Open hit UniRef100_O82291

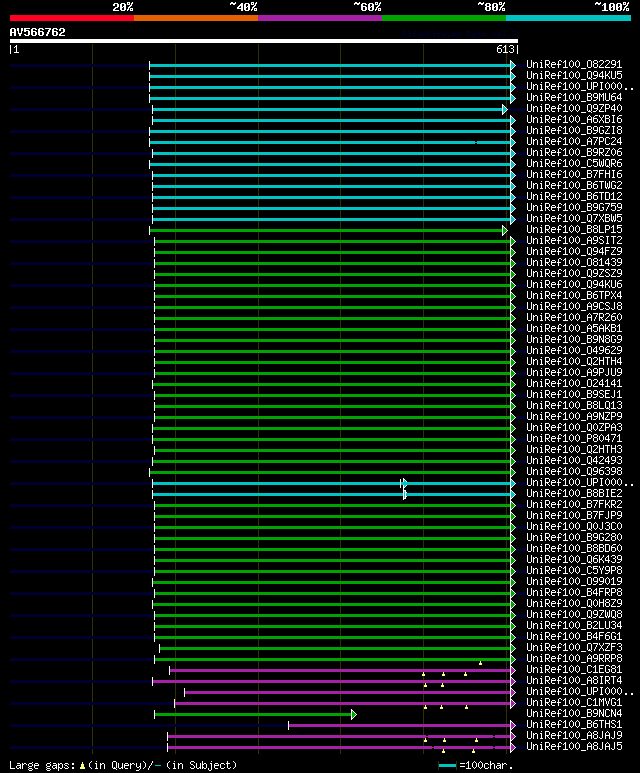[574, 65]
